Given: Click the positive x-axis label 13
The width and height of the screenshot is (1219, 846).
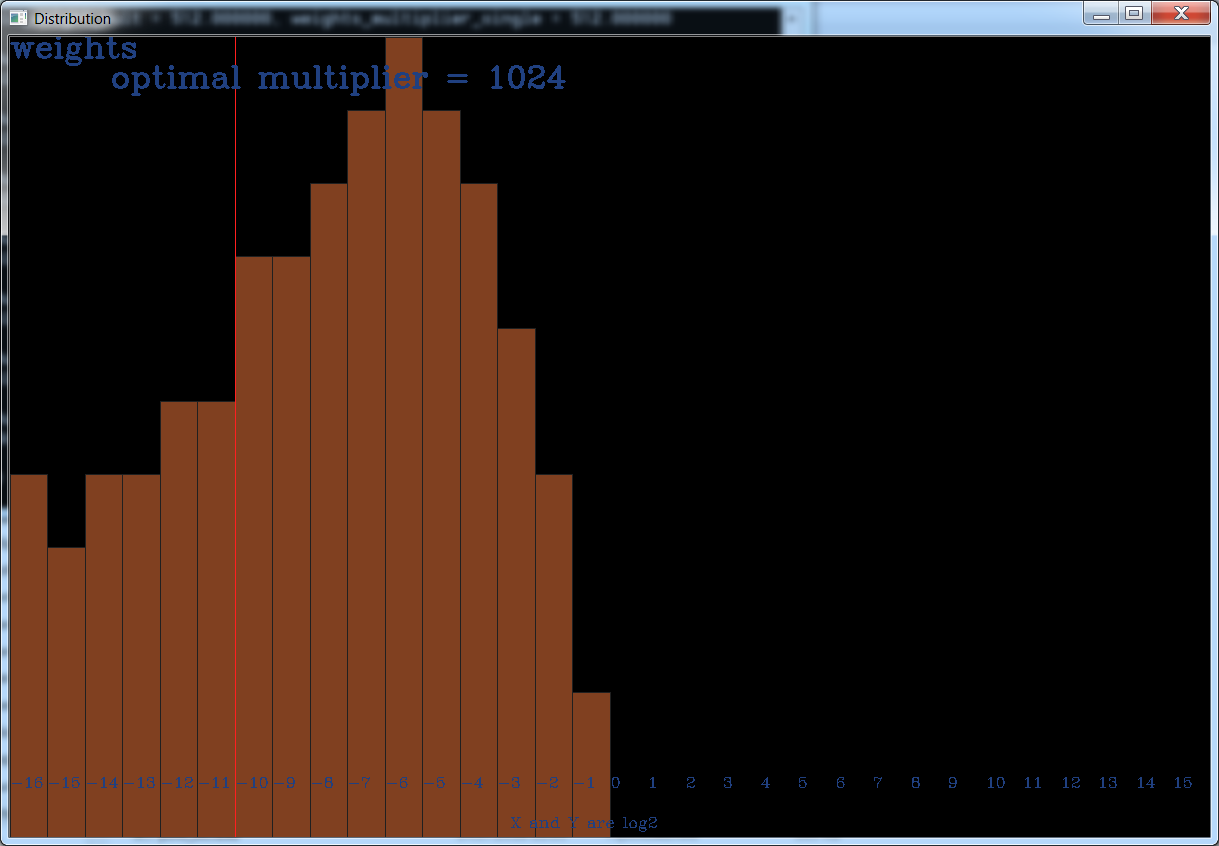Looking at the screenshot, I should (x=1108, y=783).
